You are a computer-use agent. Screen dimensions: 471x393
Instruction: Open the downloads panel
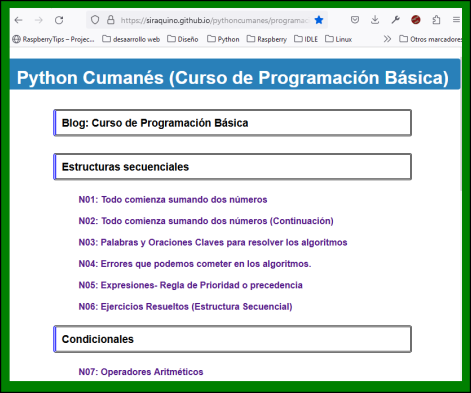(x=375, y=20)
